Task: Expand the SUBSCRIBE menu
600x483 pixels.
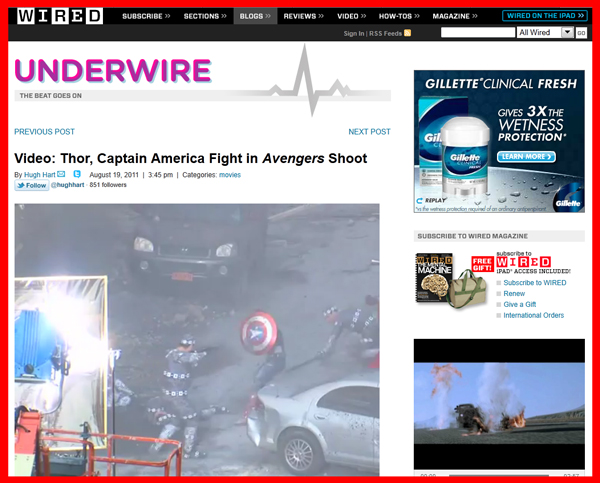Action: point(146,16)
